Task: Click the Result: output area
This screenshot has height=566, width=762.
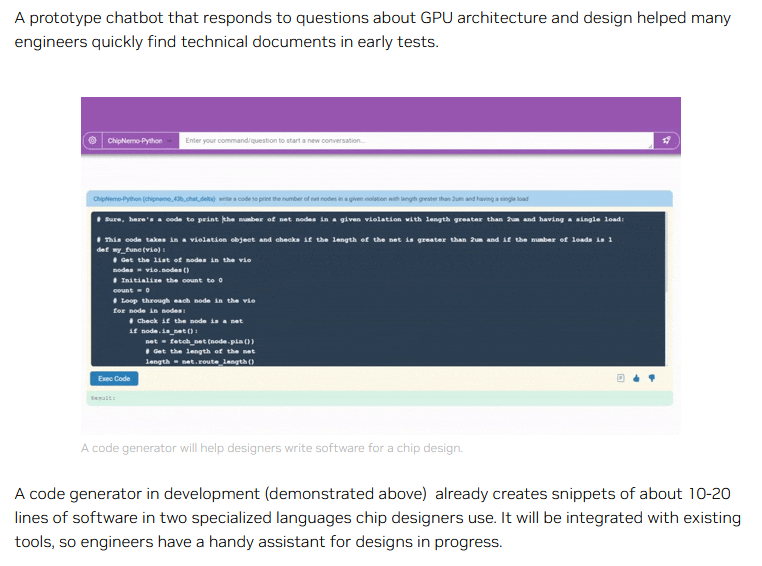Action: 380,398
